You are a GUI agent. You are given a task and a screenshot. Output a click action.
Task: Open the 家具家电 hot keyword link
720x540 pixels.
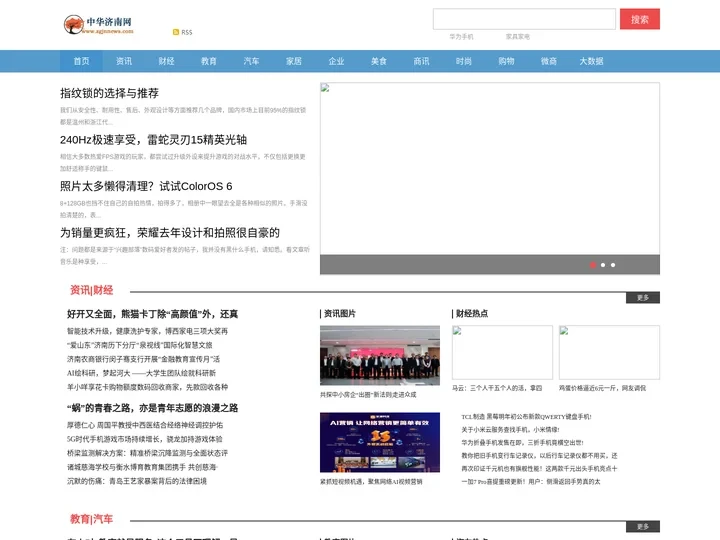point(518,37)
